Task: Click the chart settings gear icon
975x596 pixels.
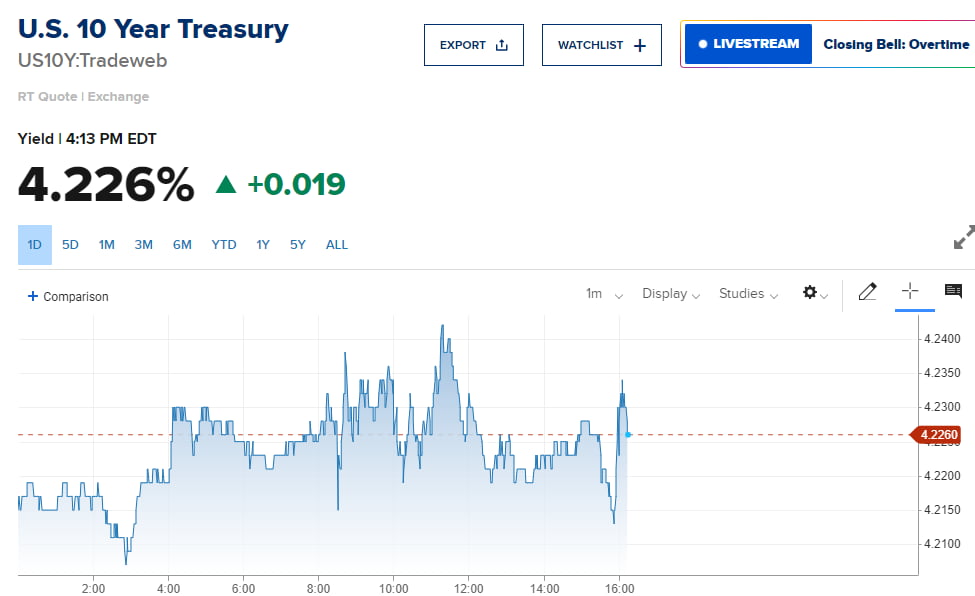Action: pos(811,293)
